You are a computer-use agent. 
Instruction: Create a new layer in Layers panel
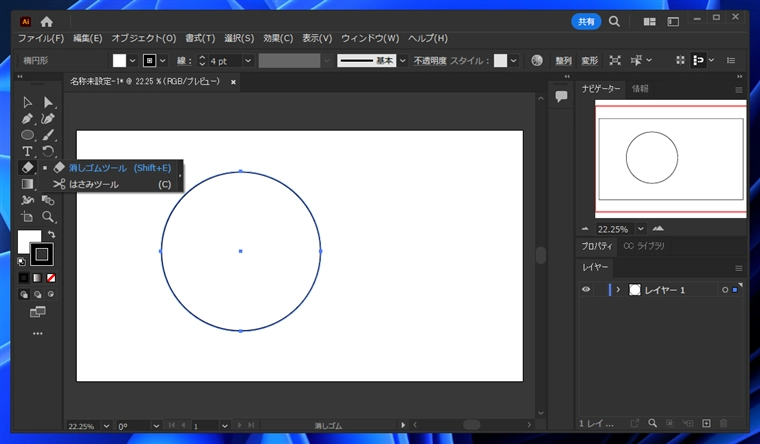pyautogui.click(x=706, y=424)
